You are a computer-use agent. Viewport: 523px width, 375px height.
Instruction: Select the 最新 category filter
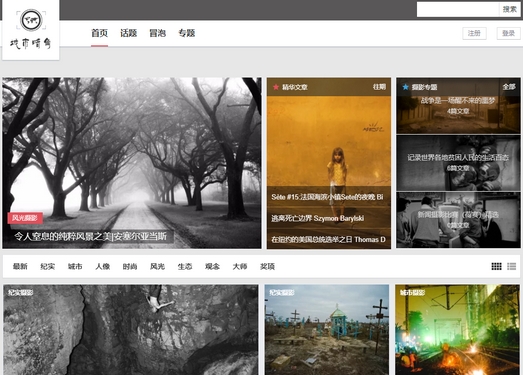pos(20,266)
